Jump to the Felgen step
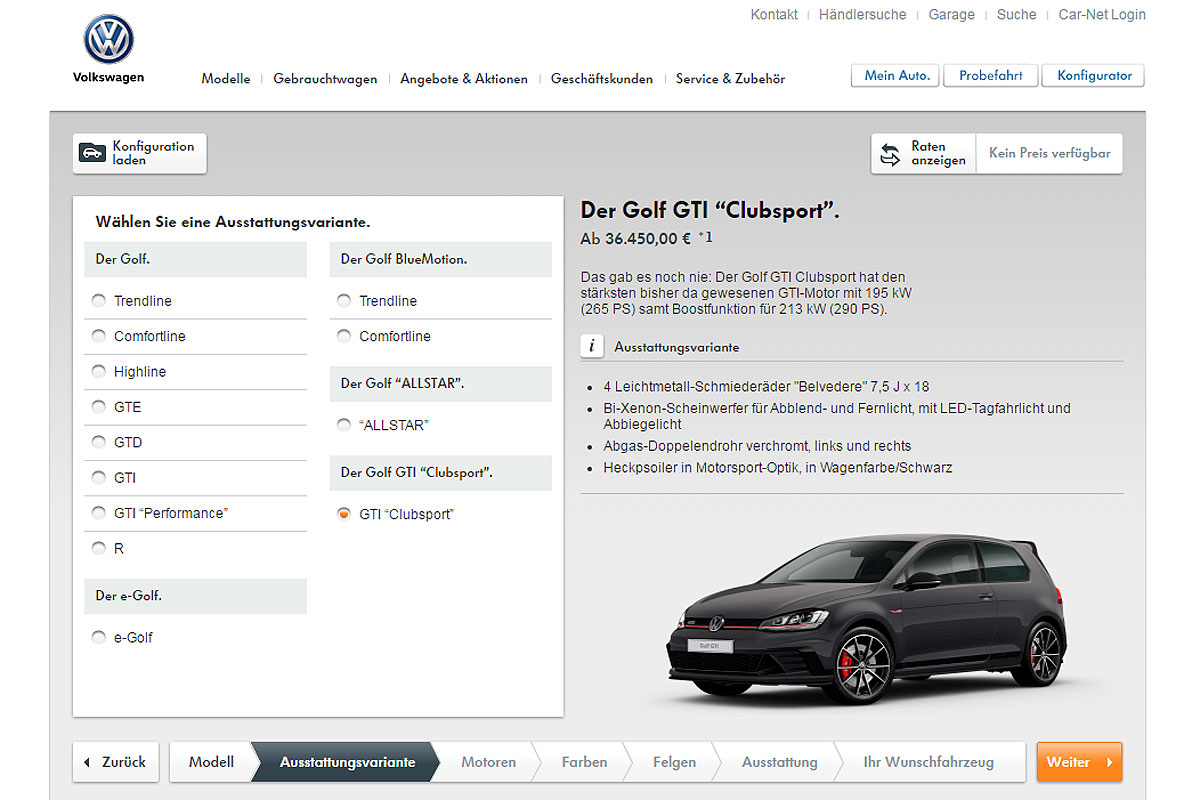 pos(674,762)
